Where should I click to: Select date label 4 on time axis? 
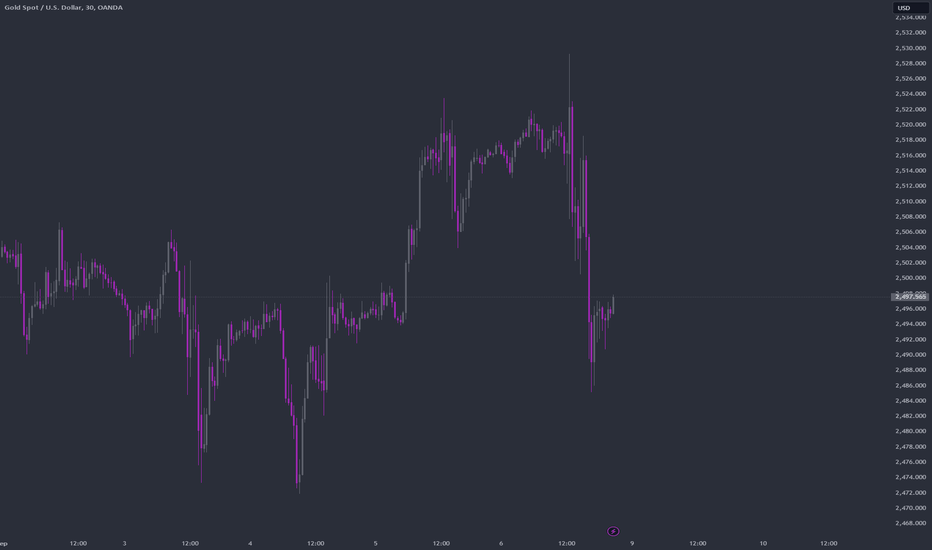250,543
